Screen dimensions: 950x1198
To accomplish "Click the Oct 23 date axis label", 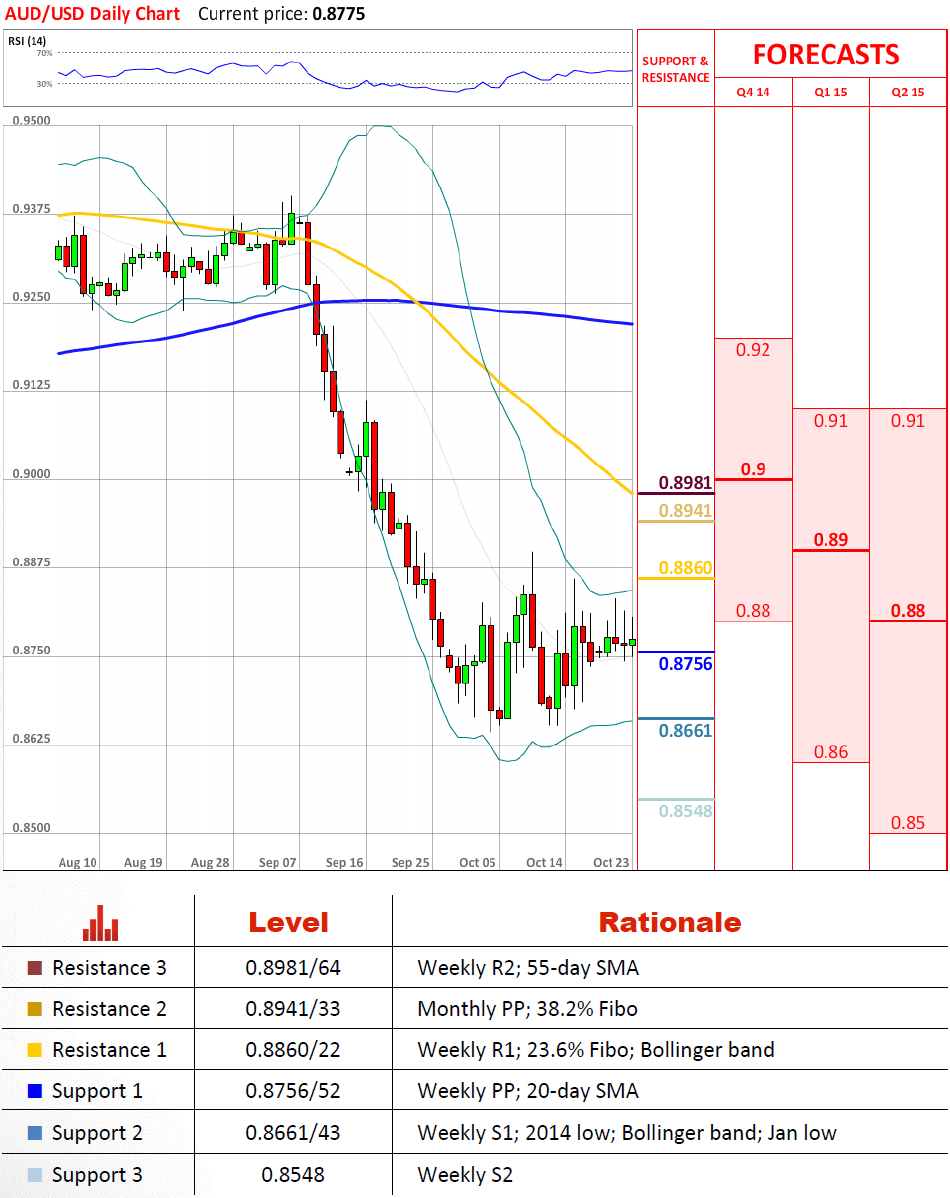I will [611, 863].
